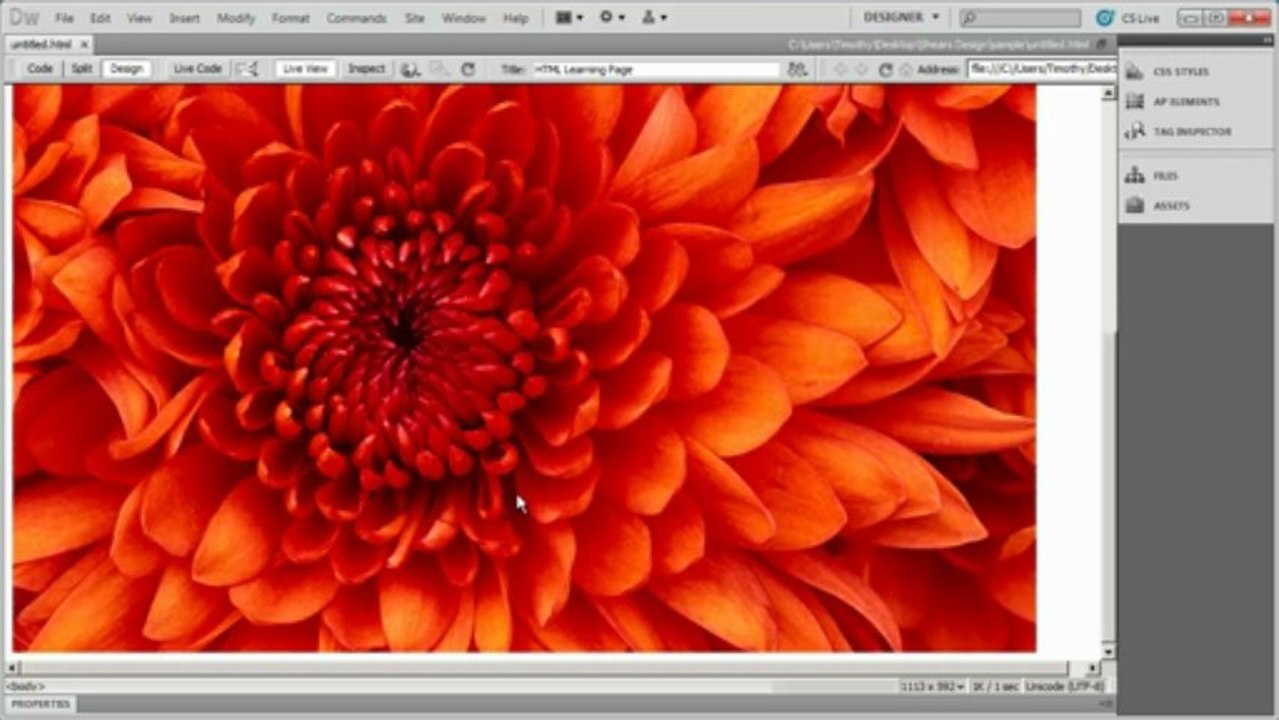The image size is (1279, 720).
Task: Click the orange flower image in document
Action: 524,368
